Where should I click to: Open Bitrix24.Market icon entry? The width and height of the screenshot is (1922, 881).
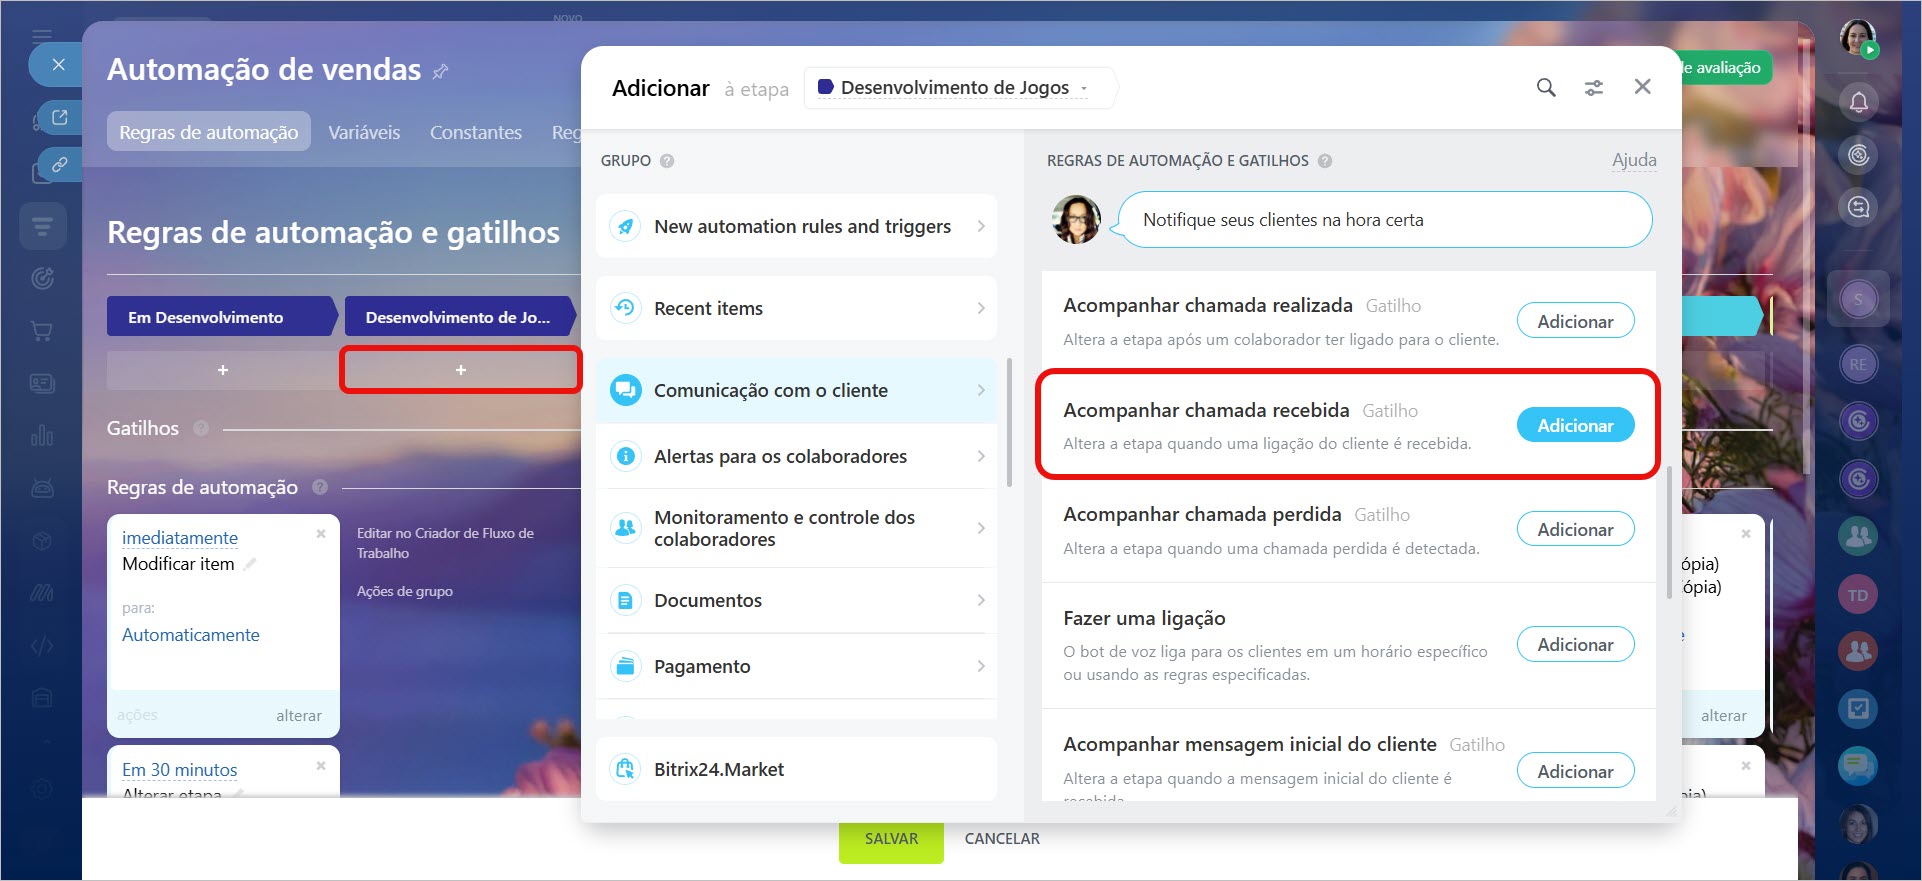pos(625,769)
